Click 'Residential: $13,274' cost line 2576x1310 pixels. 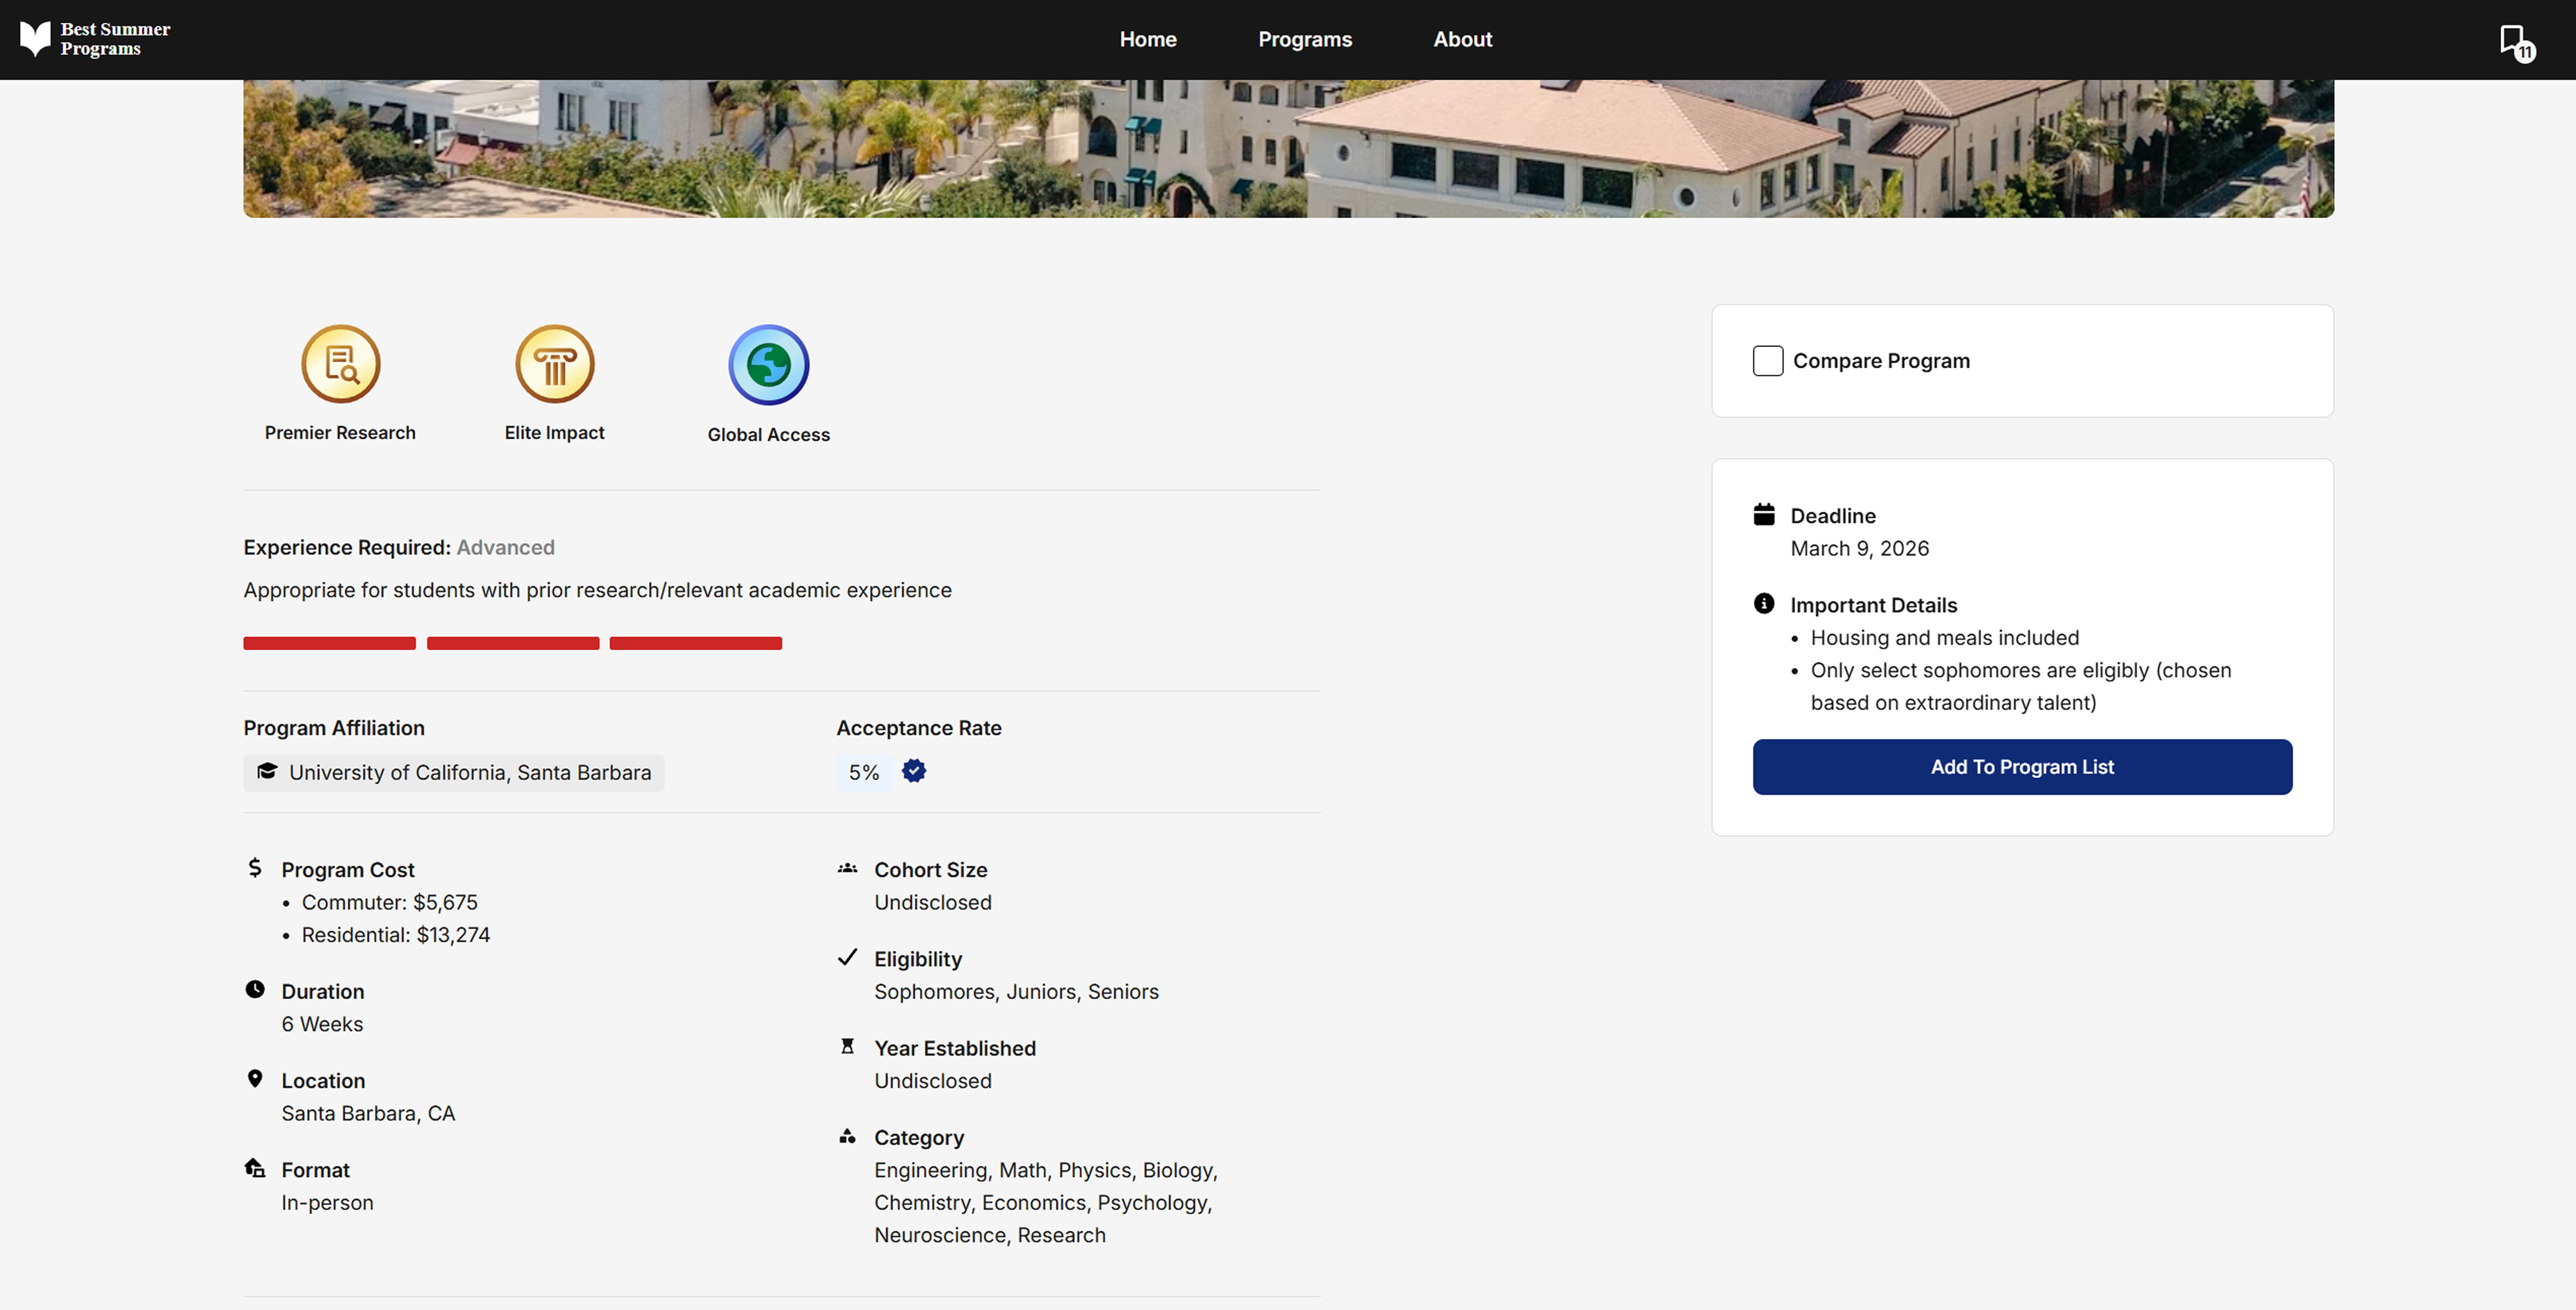396,935
